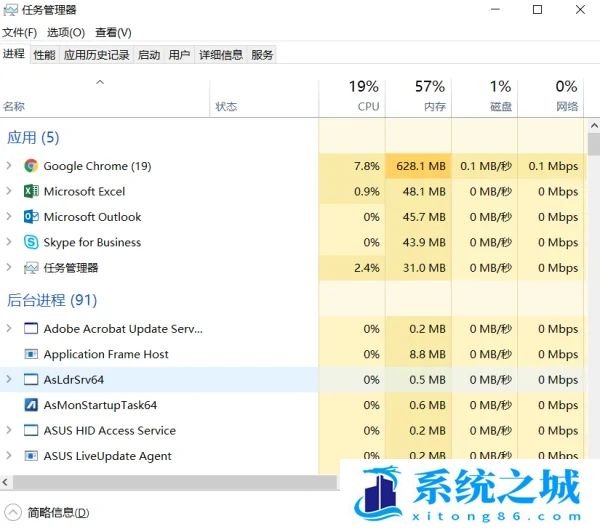Select the 后台进程 (91) group heading
This screenshot has height=529, width=600.
point(52,300)
